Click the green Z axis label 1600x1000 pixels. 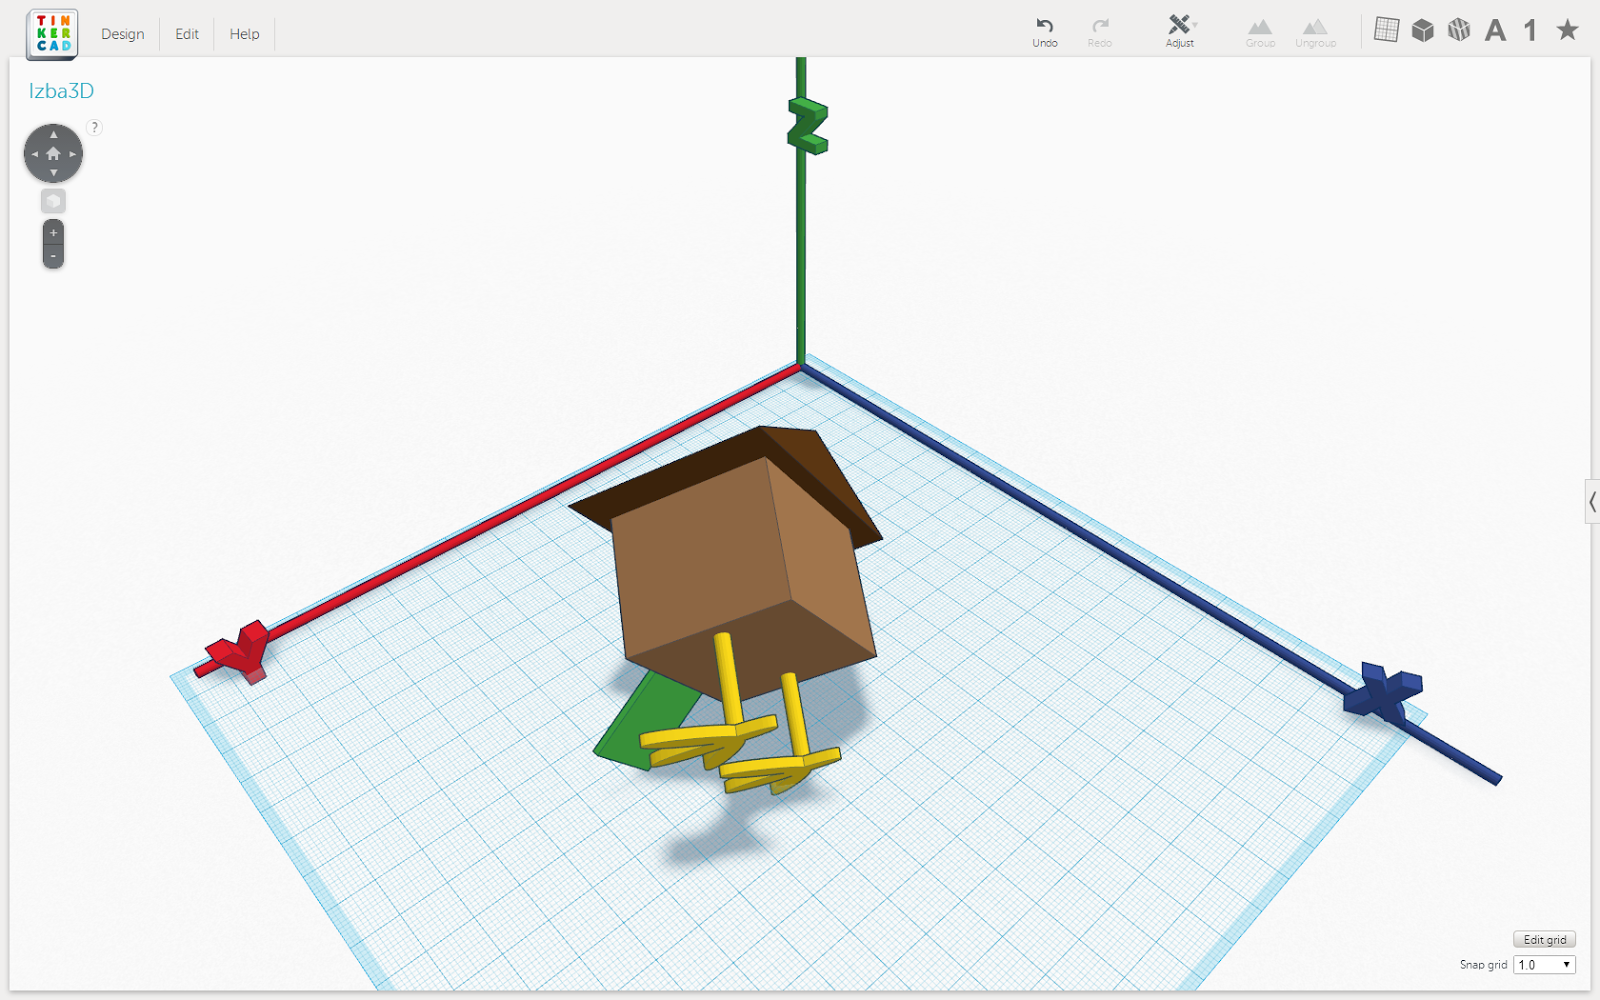(808, 127)
